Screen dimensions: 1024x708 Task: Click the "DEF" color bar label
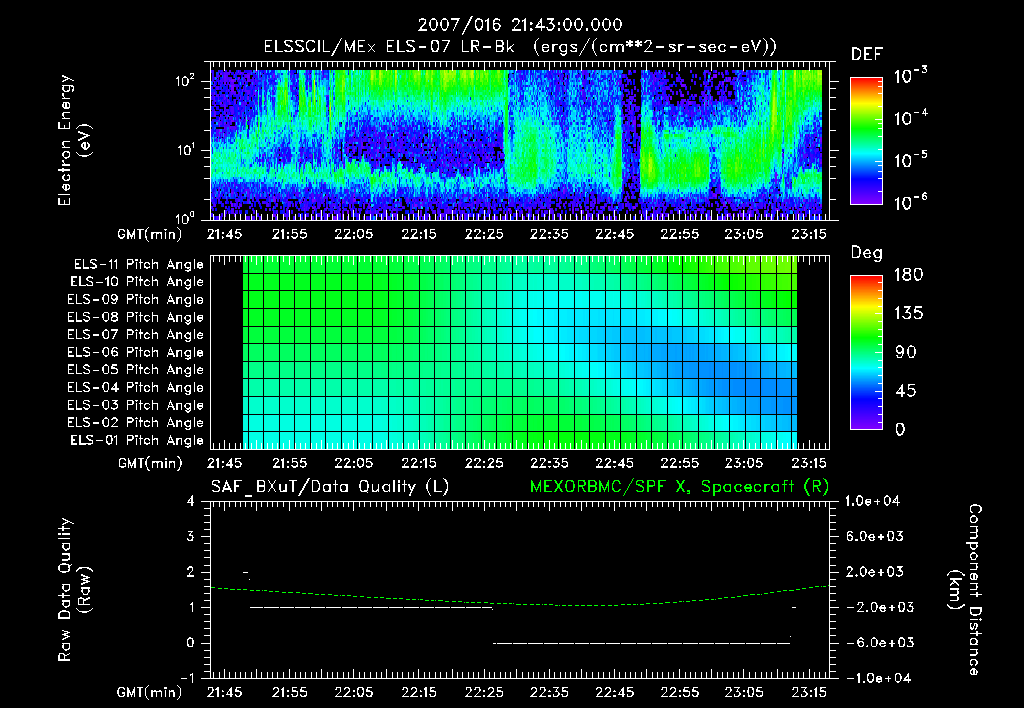(x=866, y=54)
